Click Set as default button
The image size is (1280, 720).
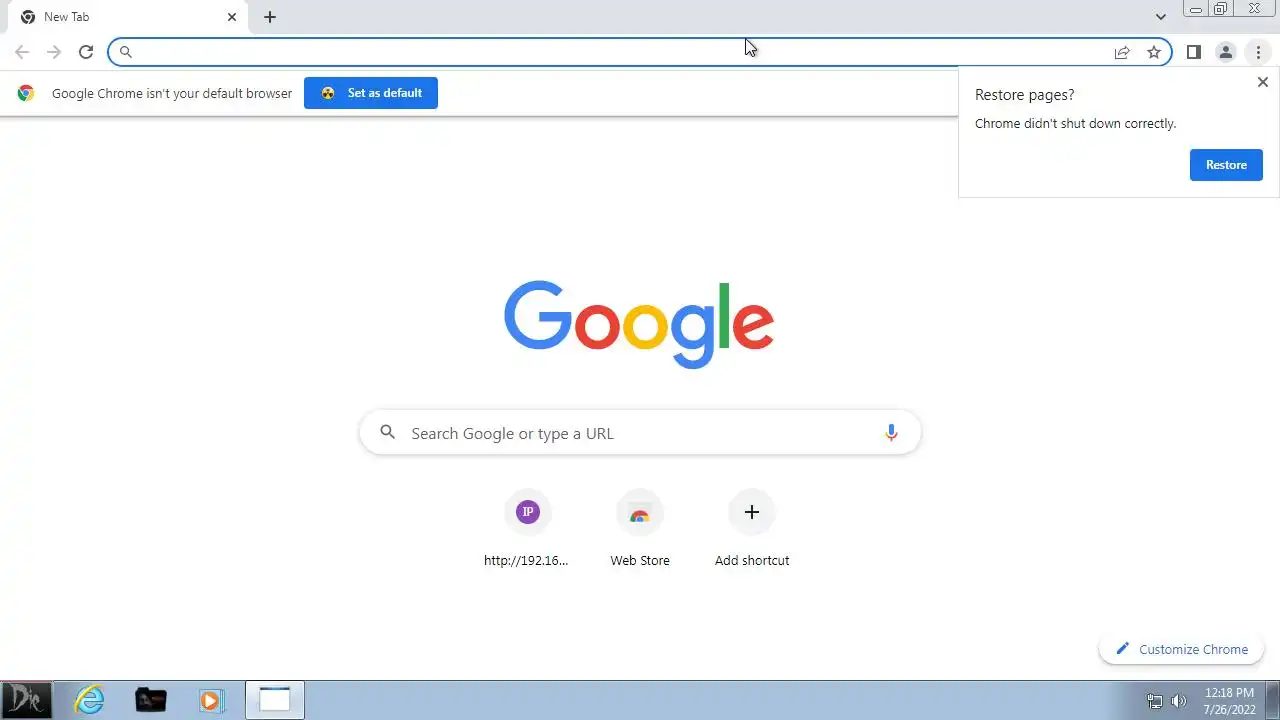coord(371,93)
